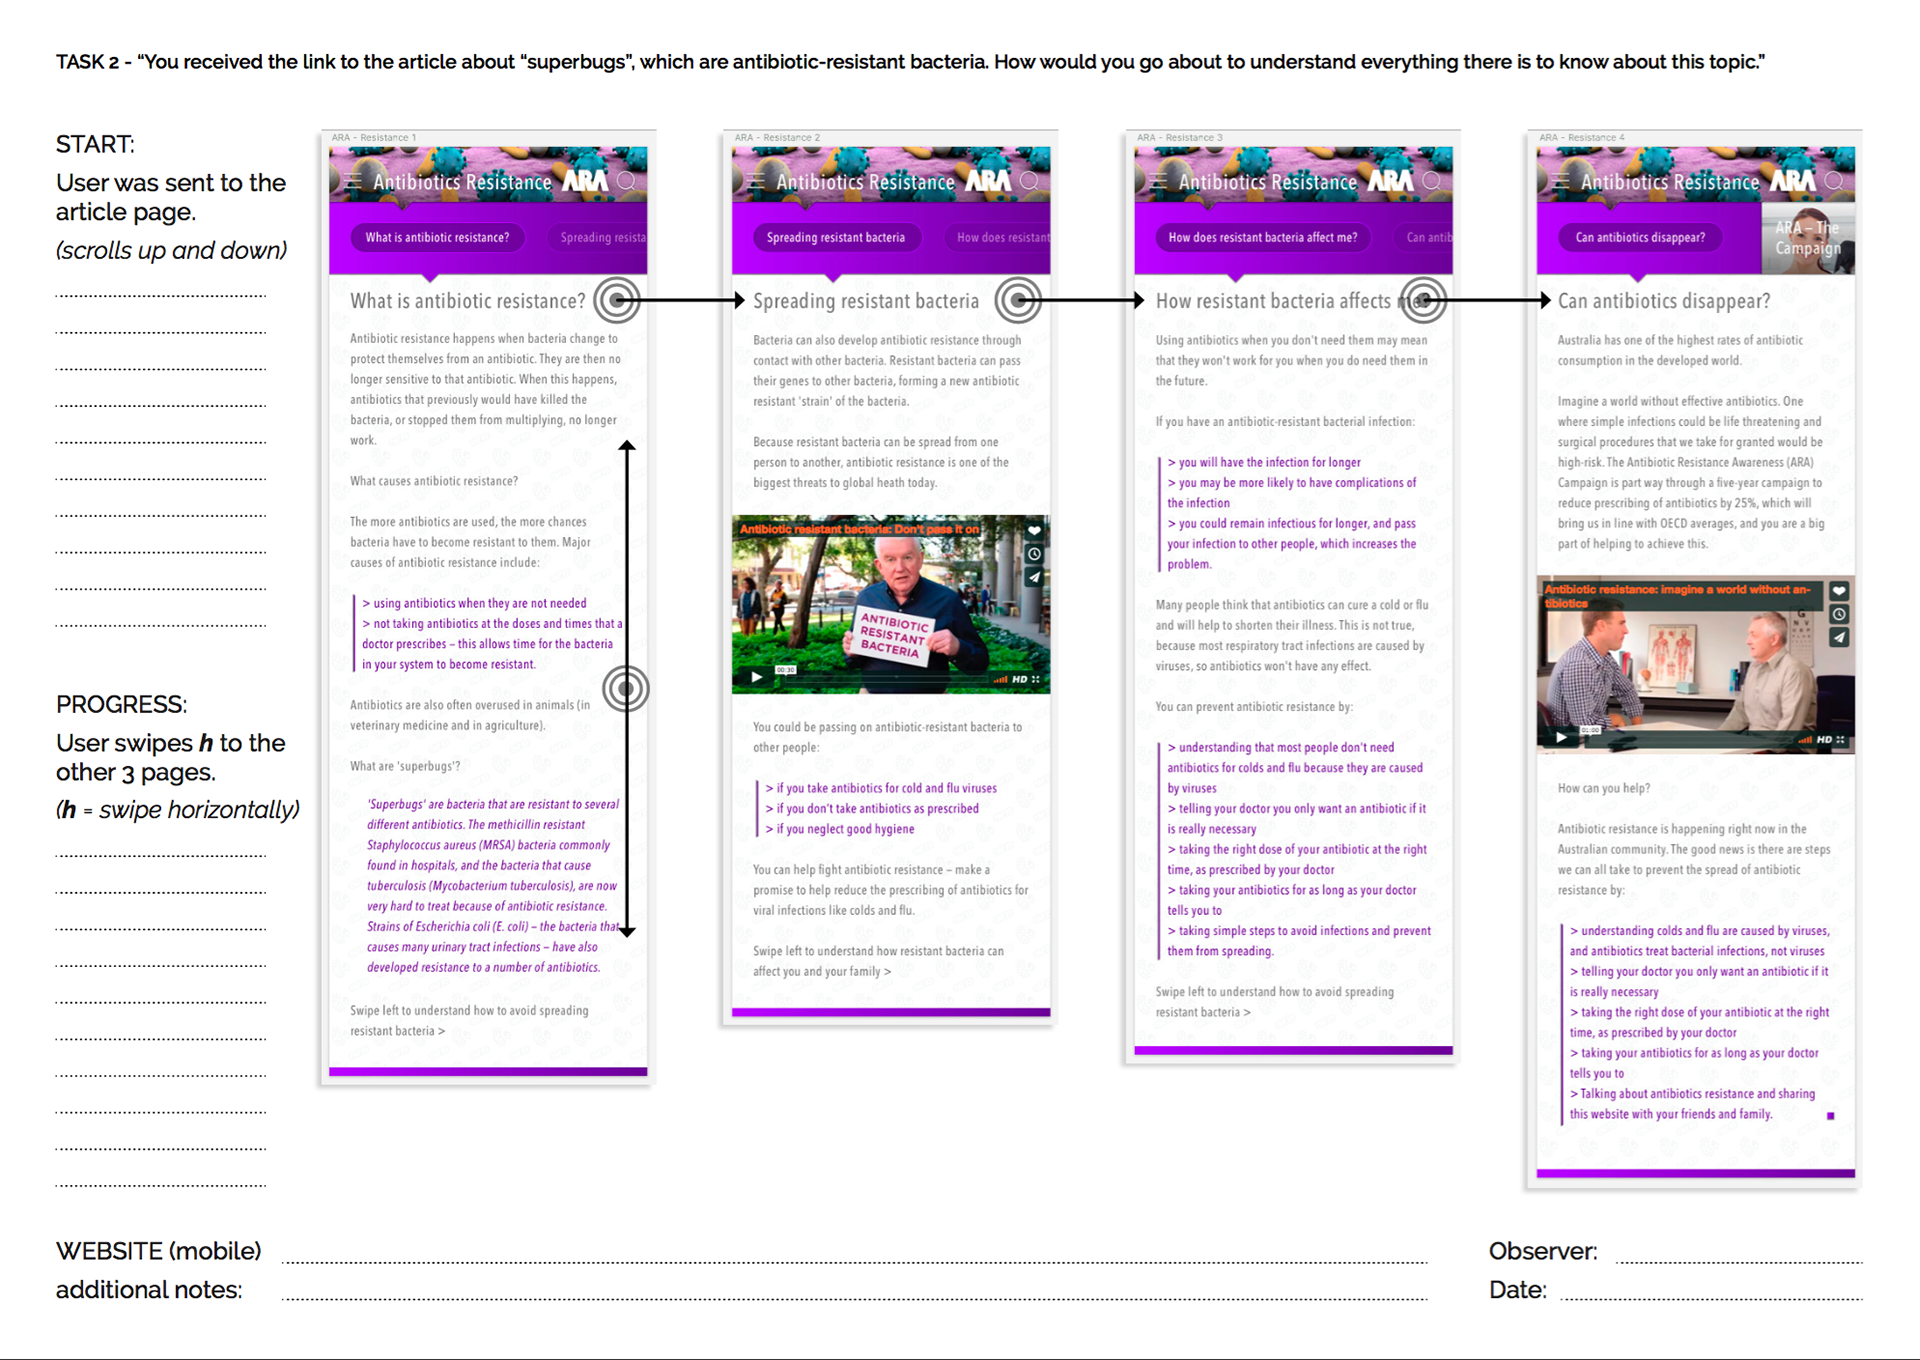Open hamburger menu on Resistance 4 screen
Screen dimensions: 1920x1360
(1560, 182)
